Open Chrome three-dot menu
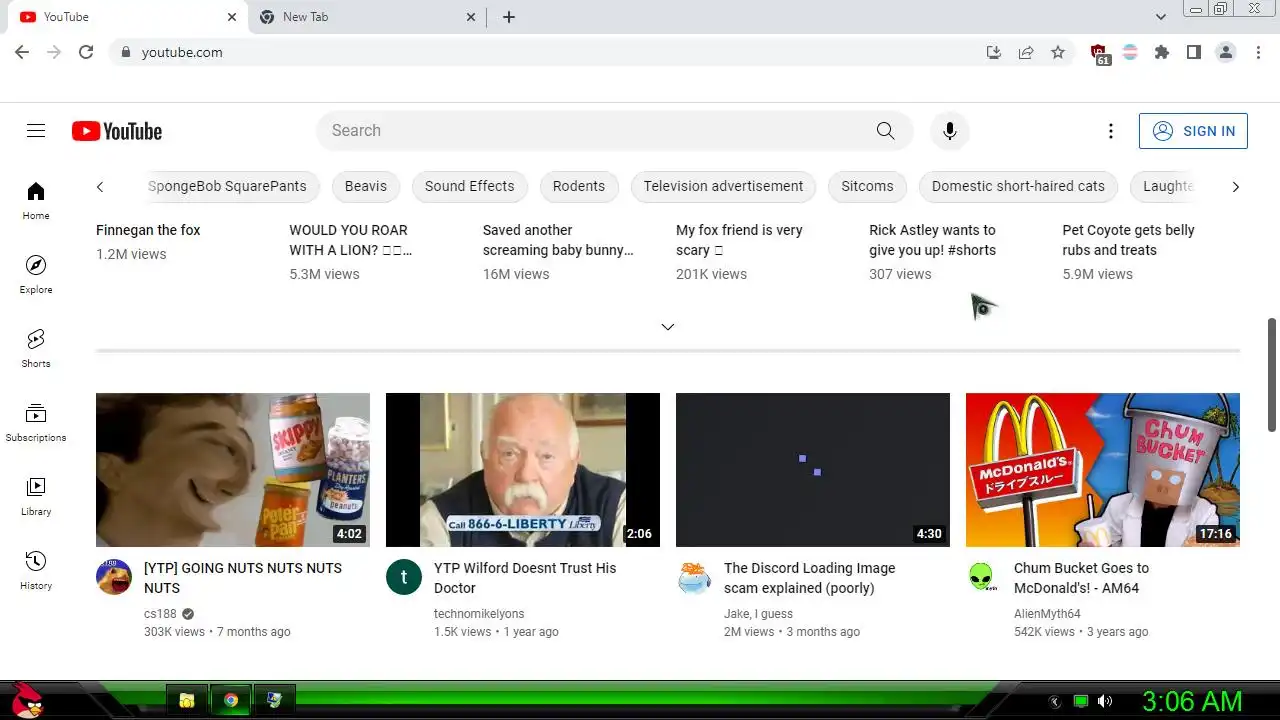The height and width of the screenshot is (720, 1280). tap(1258, 52)
